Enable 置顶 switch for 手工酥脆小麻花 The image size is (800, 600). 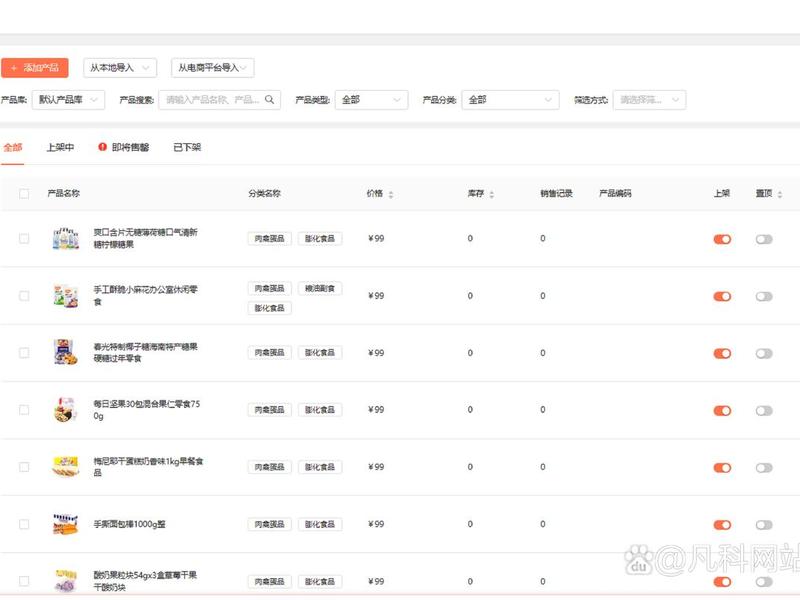[x=764, y=296]
